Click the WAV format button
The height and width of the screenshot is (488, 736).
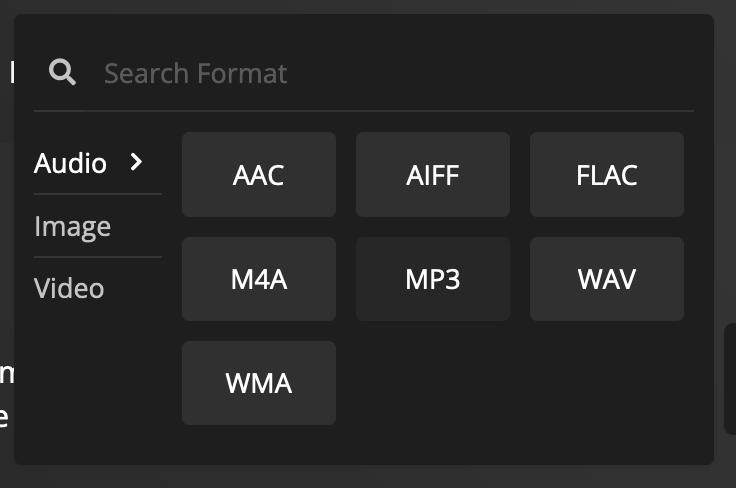tap(606, 279)
